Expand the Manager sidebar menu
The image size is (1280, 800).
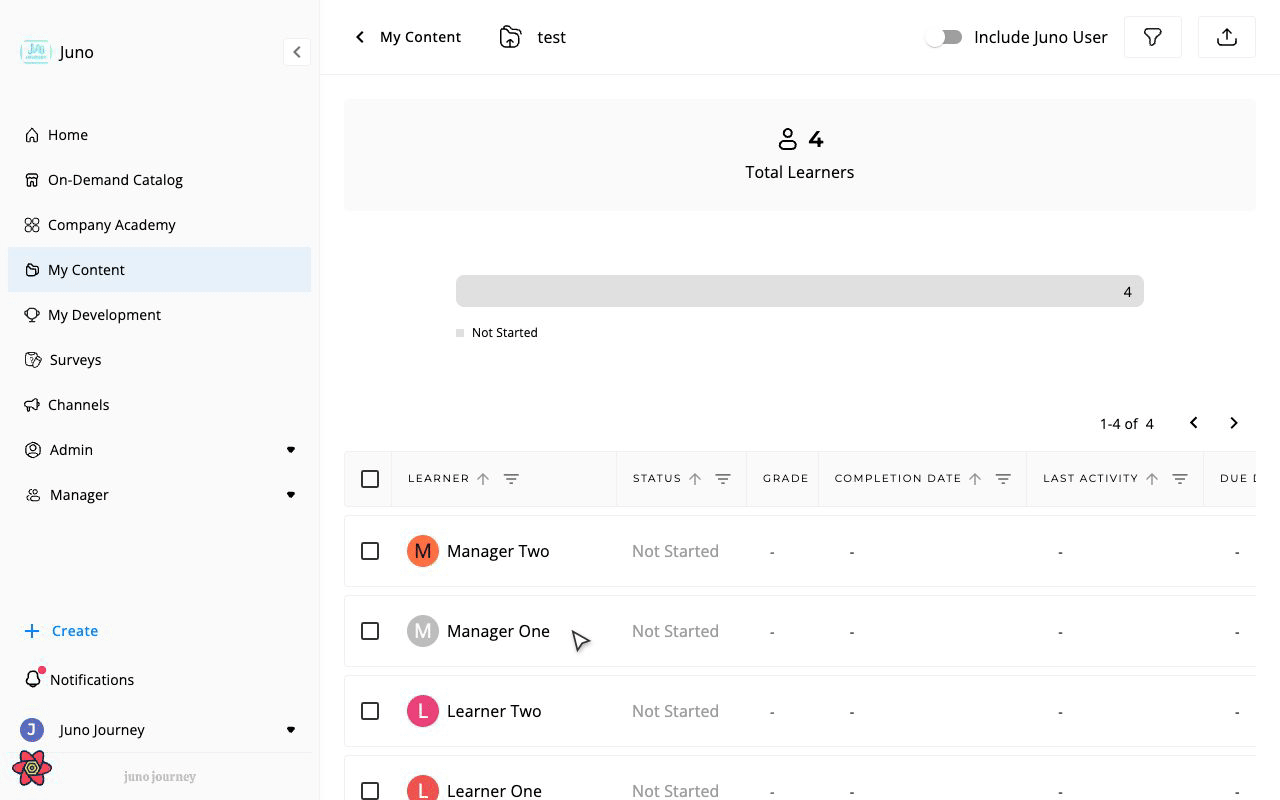coord(79,495)
